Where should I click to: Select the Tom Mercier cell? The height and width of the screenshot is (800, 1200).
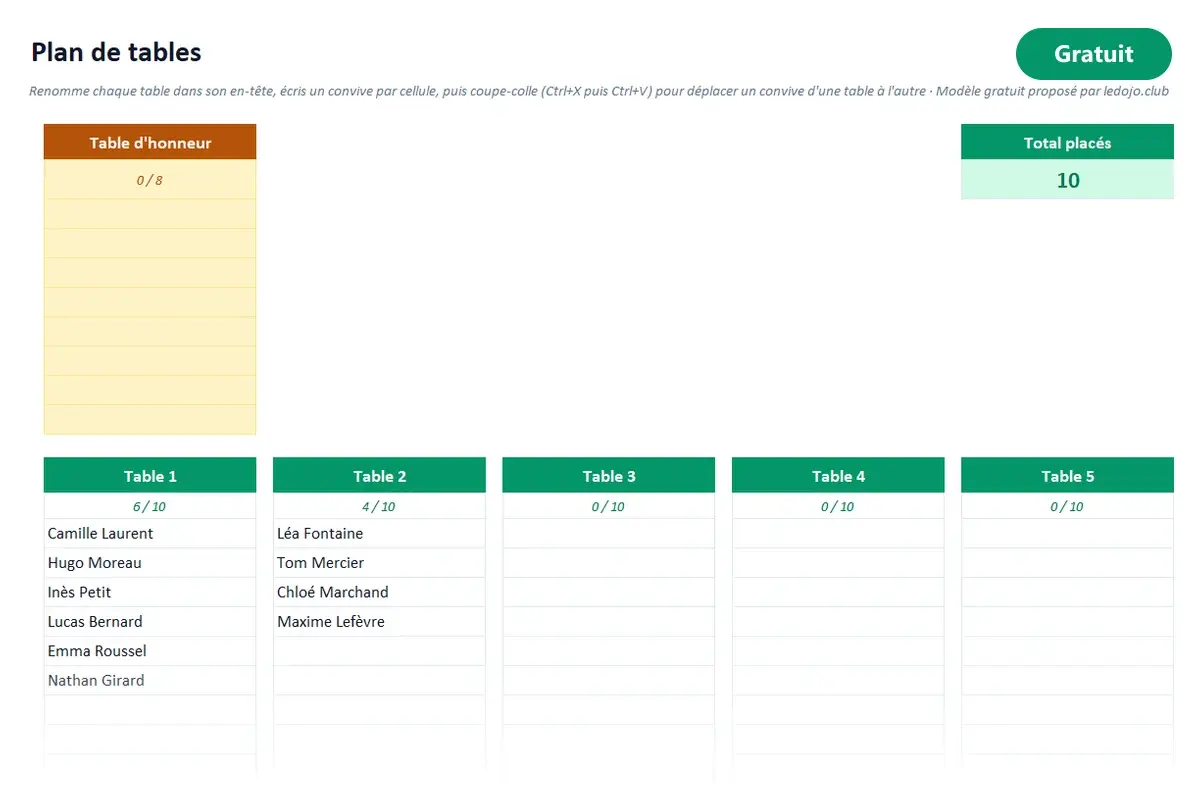click(x=379, y=563)
